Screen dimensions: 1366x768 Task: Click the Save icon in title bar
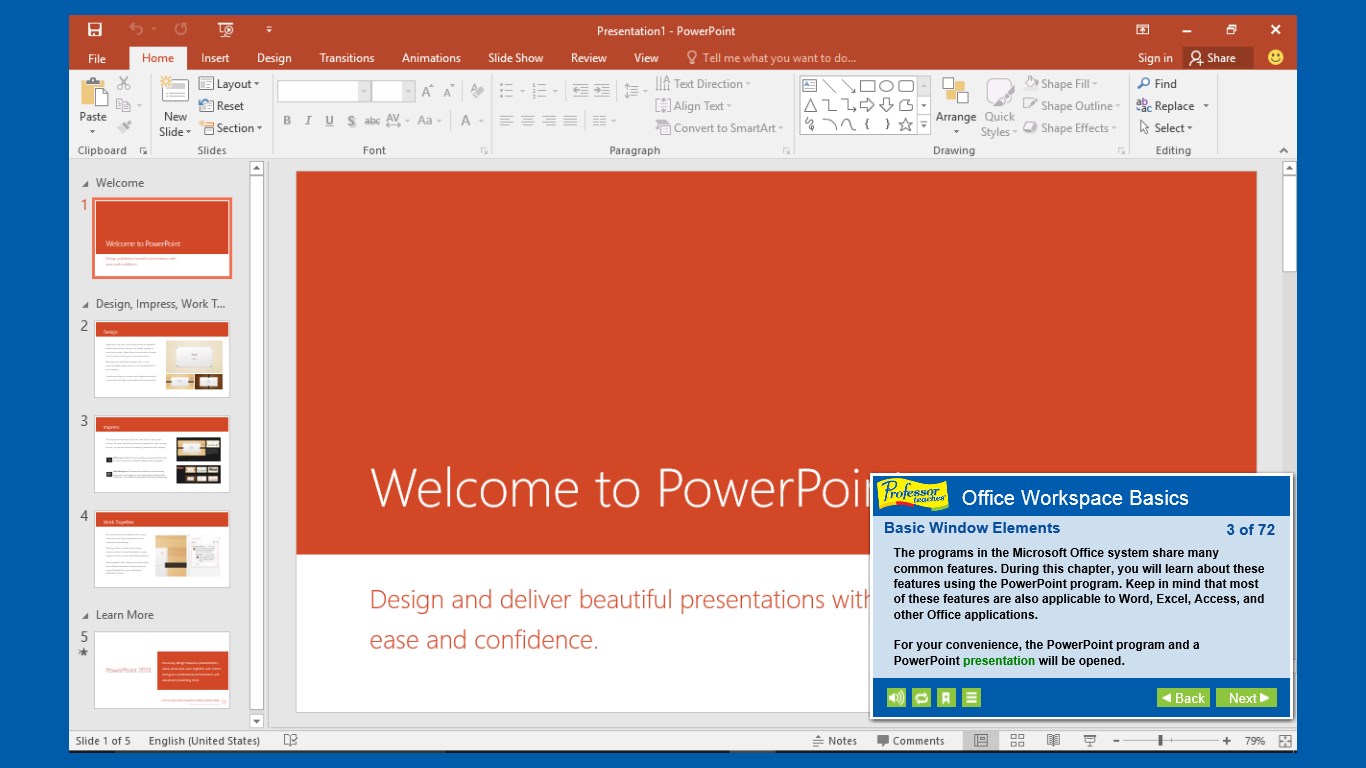(95, 29)
